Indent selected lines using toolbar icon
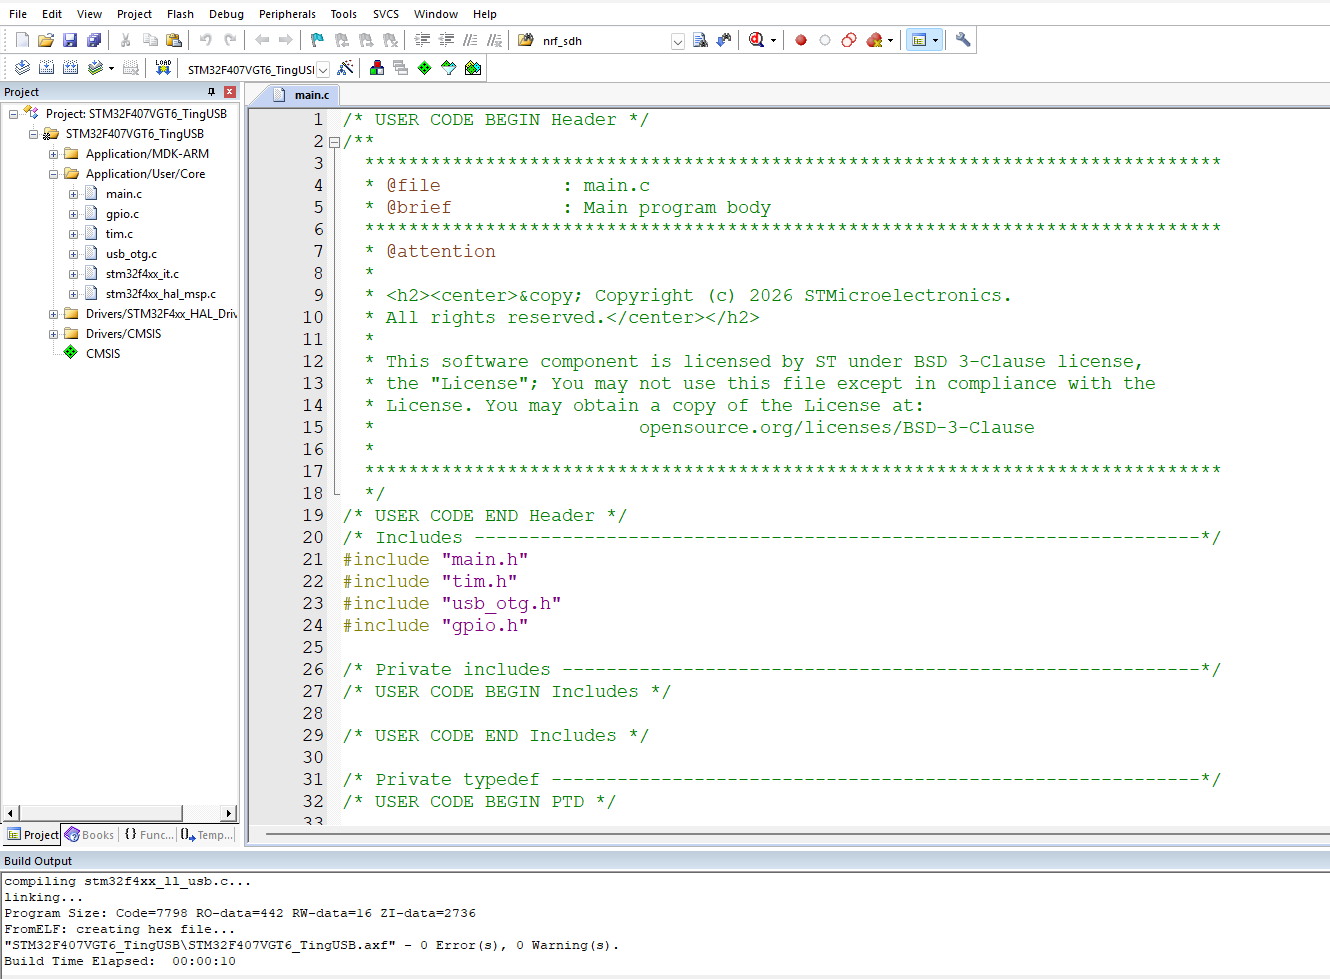 point(422,40)
